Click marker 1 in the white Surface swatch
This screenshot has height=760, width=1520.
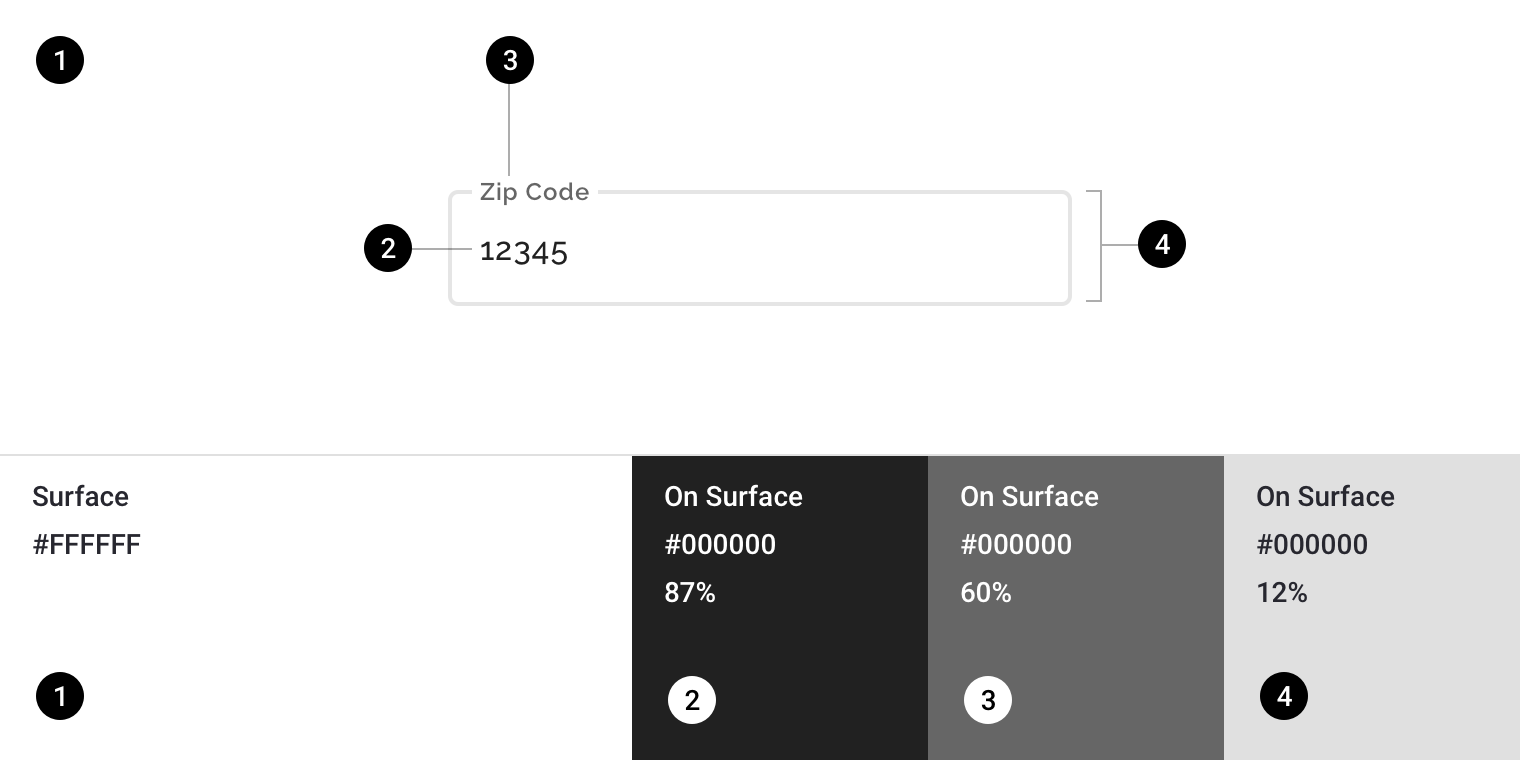[60, 696]
